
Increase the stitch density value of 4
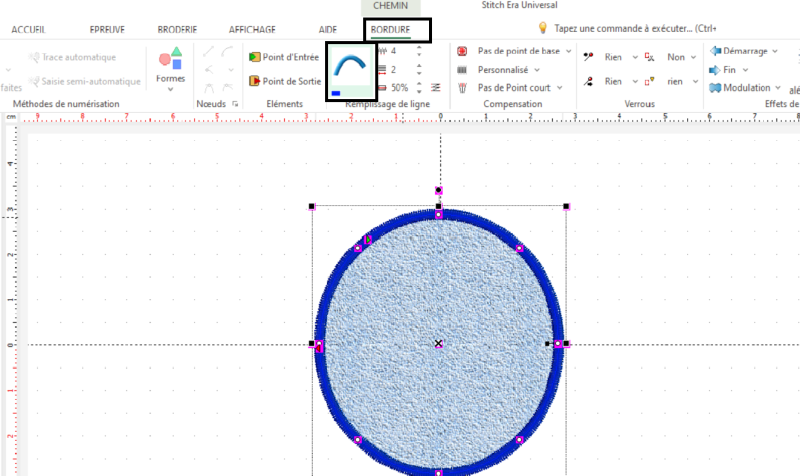tap(418, 46)
